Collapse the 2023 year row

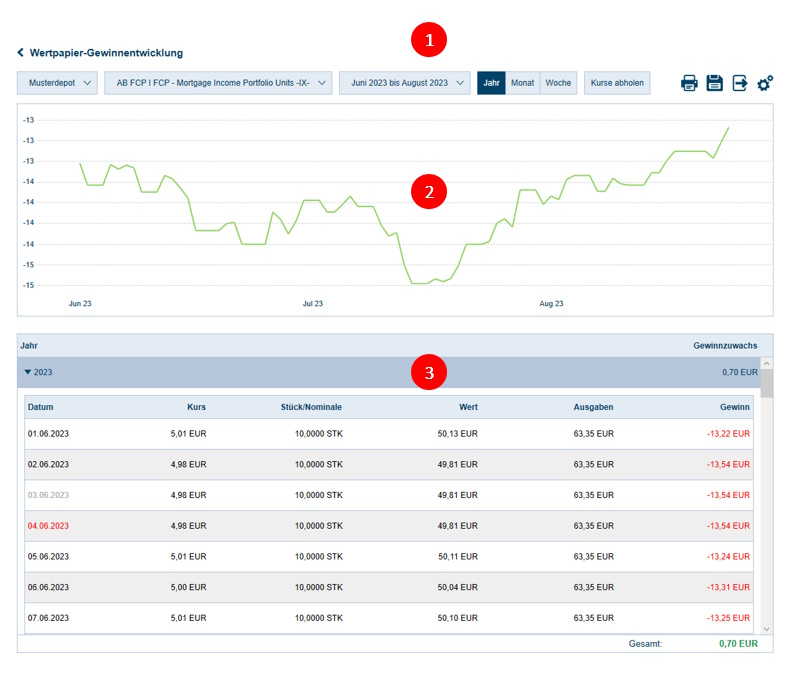click(28, 372)
